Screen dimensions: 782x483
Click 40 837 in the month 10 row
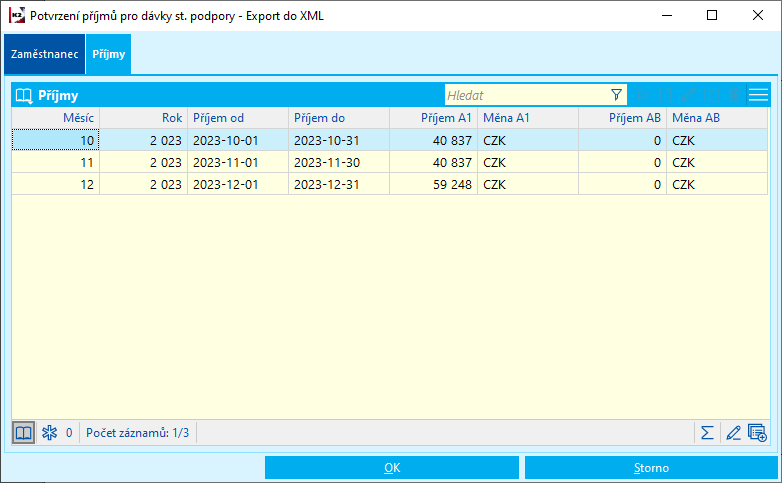click(433, 140)
